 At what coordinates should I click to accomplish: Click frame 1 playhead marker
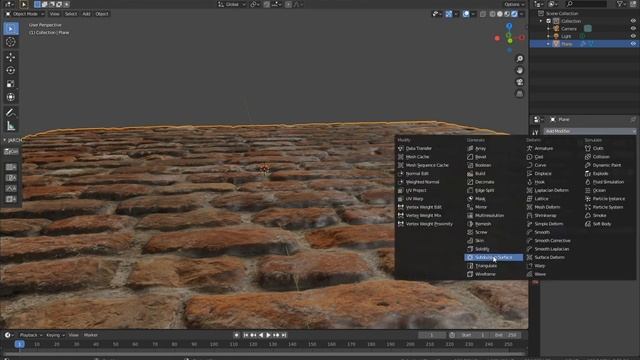click(x=19, y=344)
